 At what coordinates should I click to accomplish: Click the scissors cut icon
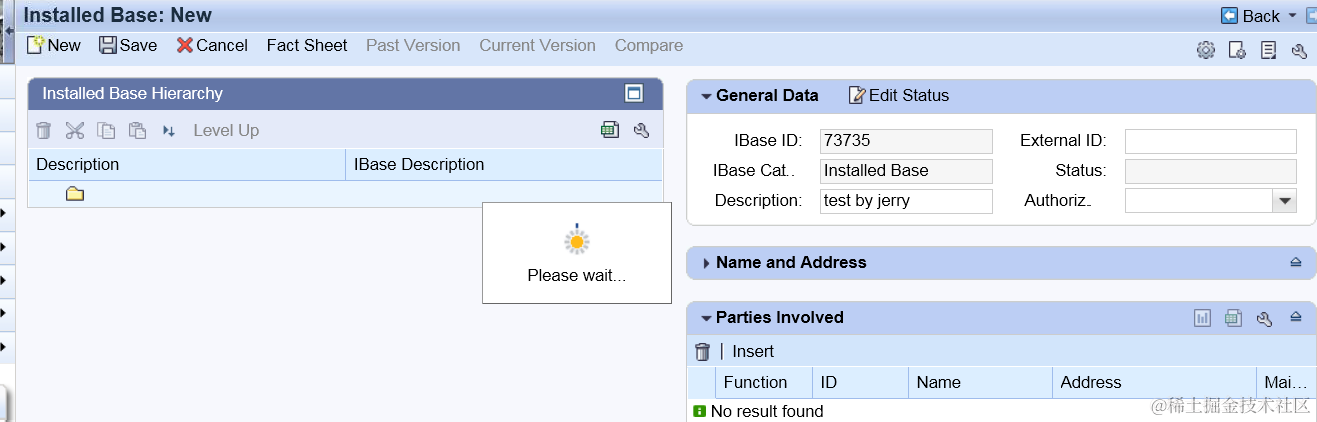click(75, 130)
